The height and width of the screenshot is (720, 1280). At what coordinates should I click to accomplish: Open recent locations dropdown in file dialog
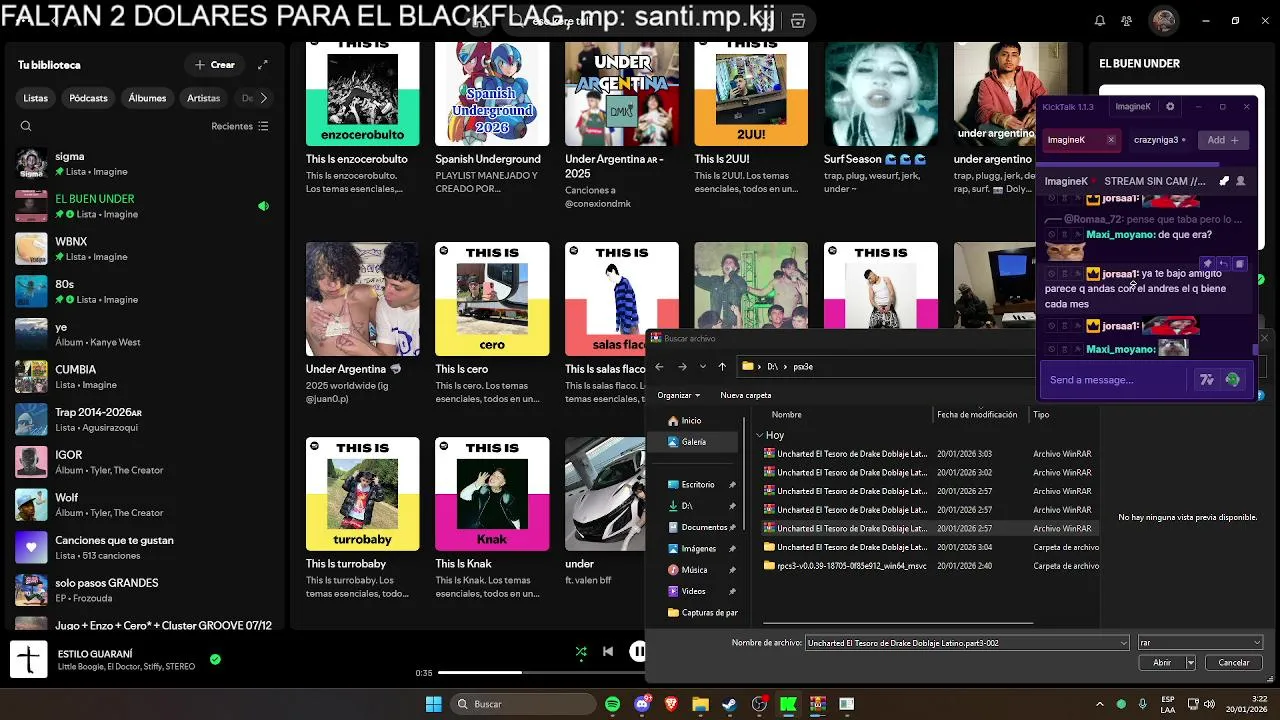703,367
